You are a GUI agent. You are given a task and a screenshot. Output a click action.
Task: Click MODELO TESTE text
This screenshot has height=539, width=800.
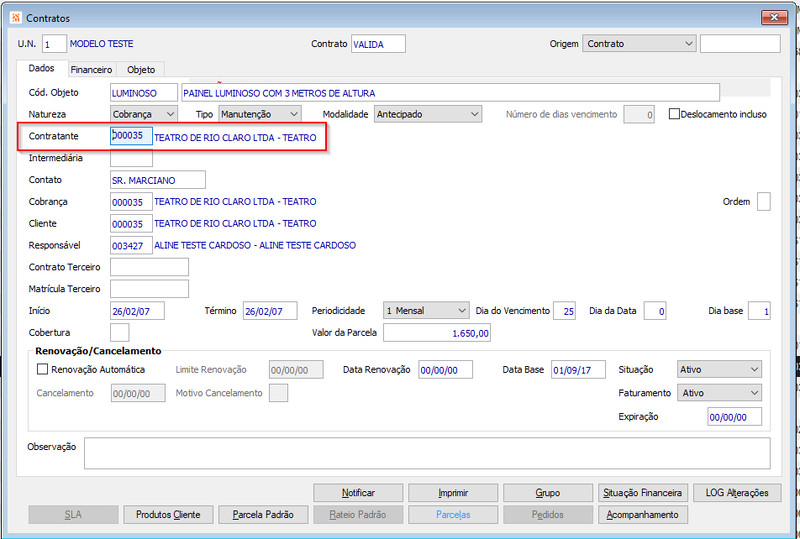(x=102, y=44)
